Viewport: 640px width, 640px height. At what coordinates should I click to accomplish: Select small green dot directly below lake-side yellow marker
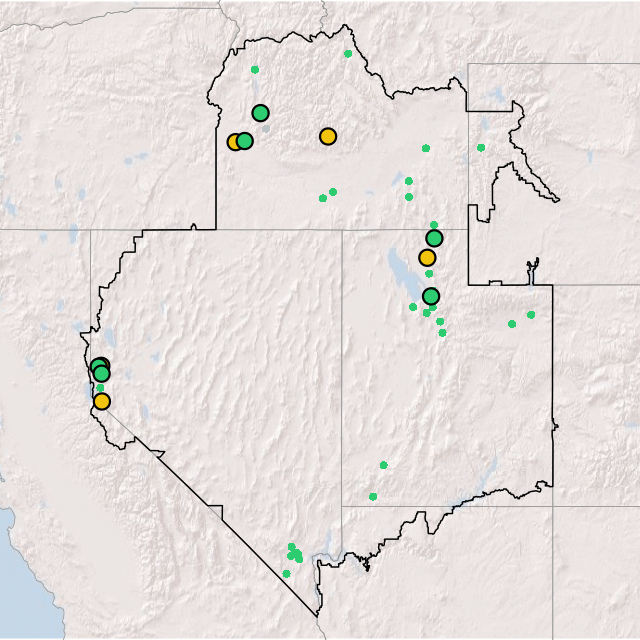tap(429, 273)
